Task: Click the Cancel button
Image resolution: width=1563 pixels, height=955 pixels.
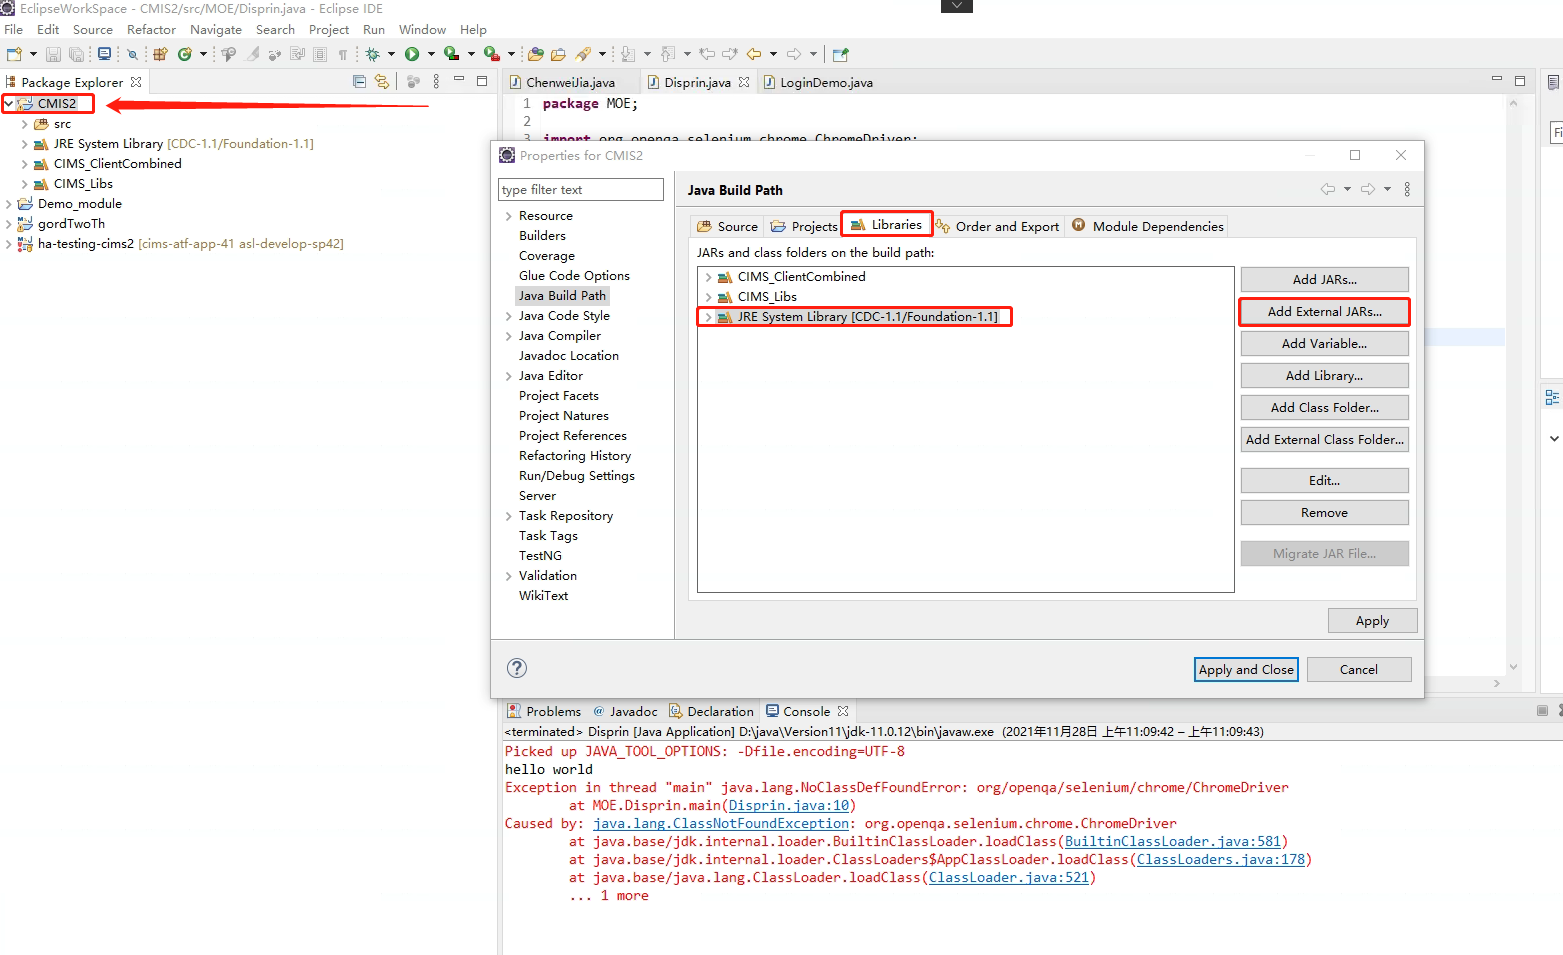Action: 1359,670
